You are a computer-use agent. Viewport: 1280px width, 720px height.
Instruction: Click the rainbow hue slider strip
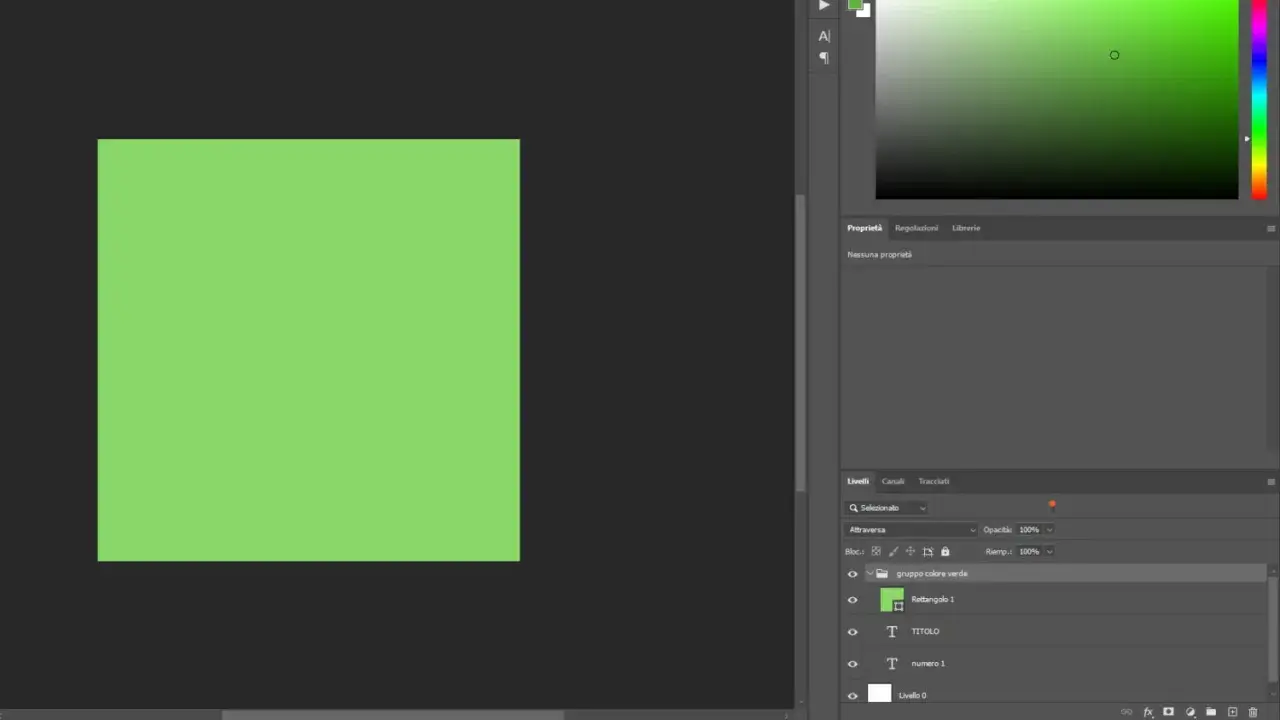pos(1260,99)
